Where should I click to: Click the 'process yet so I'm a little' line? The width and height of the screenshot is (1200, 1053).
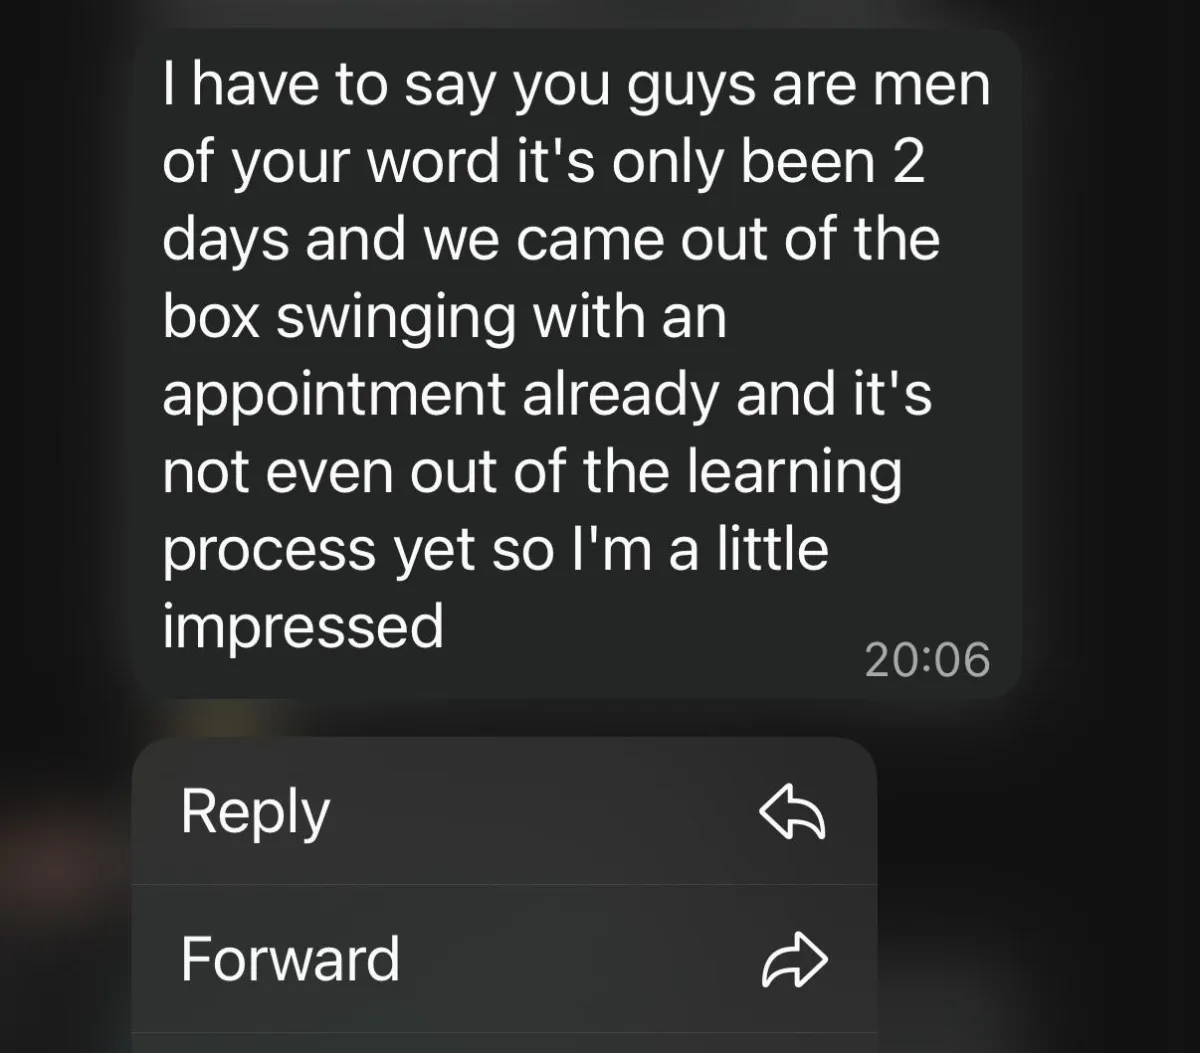[x=495, y=550]
